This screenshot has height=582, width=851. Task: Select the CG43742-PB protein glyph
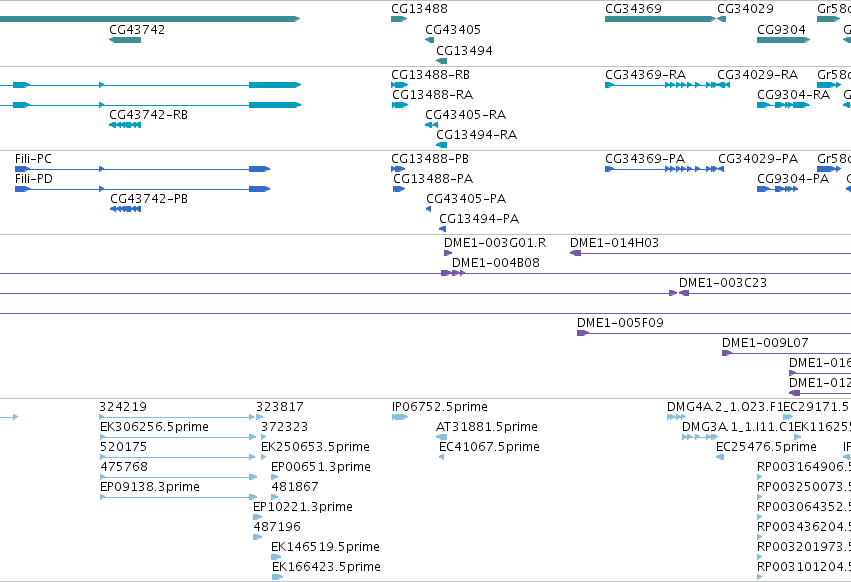[125, 209]
